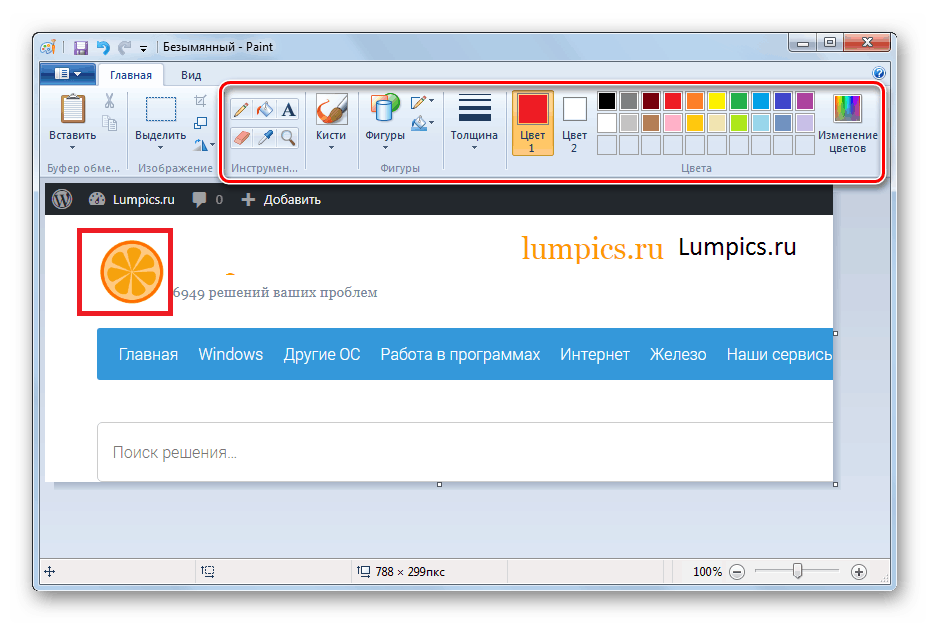Select the Text tool
The image size is (930, 624).
point(287,110)
